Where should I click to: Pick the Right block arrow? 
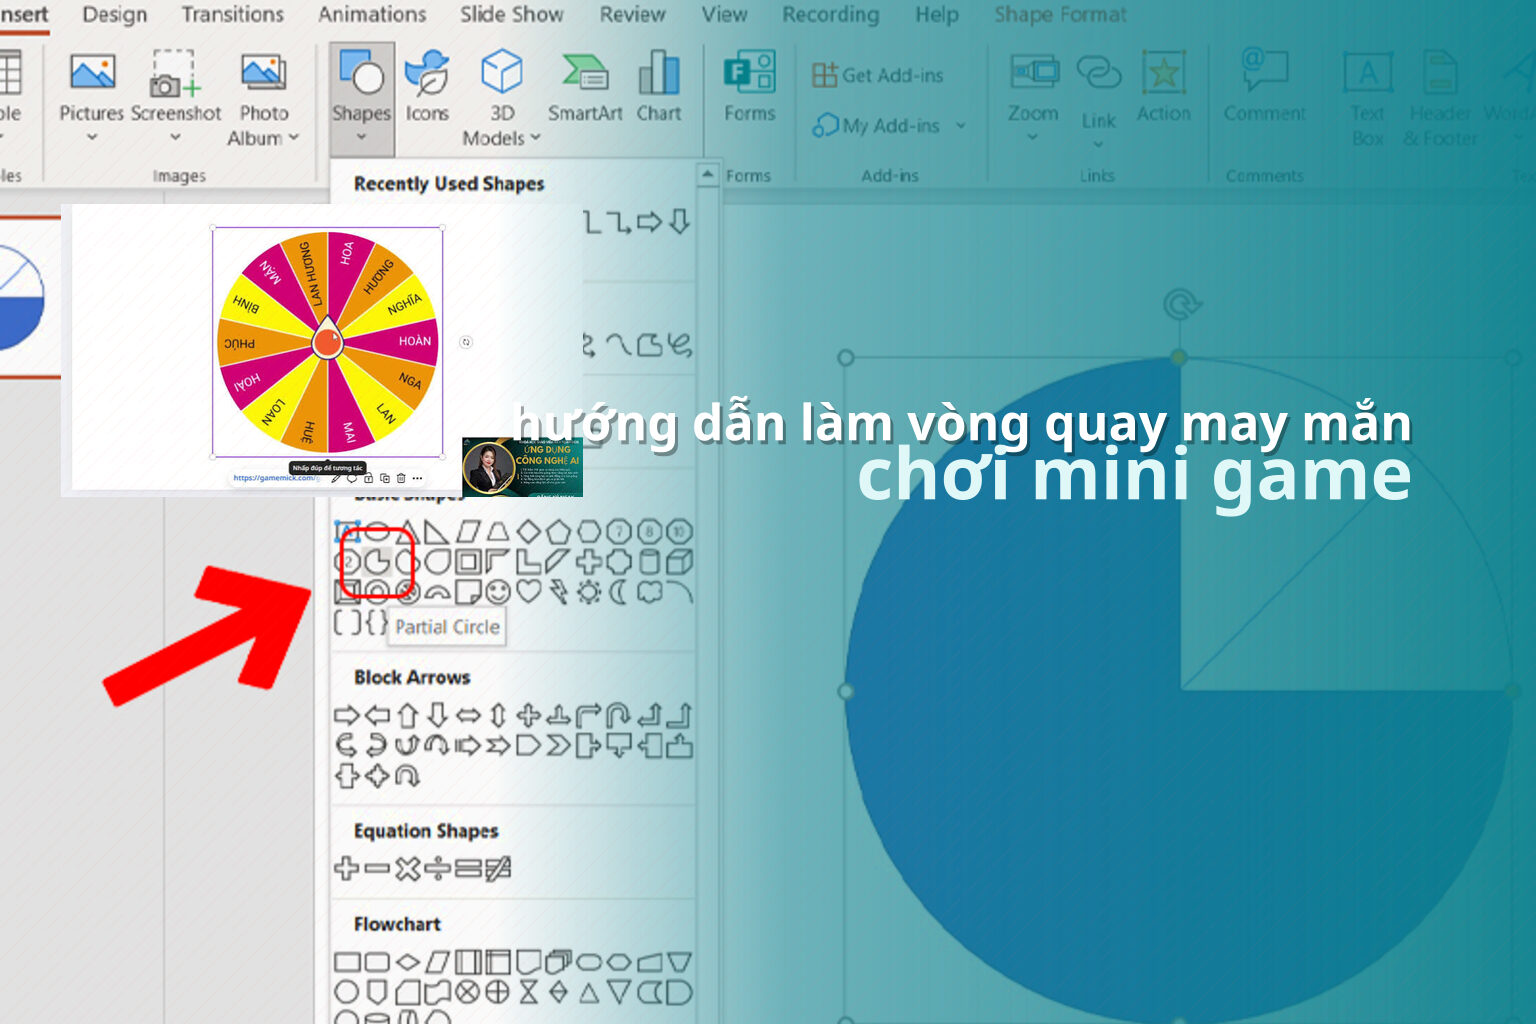click(346, 716)
